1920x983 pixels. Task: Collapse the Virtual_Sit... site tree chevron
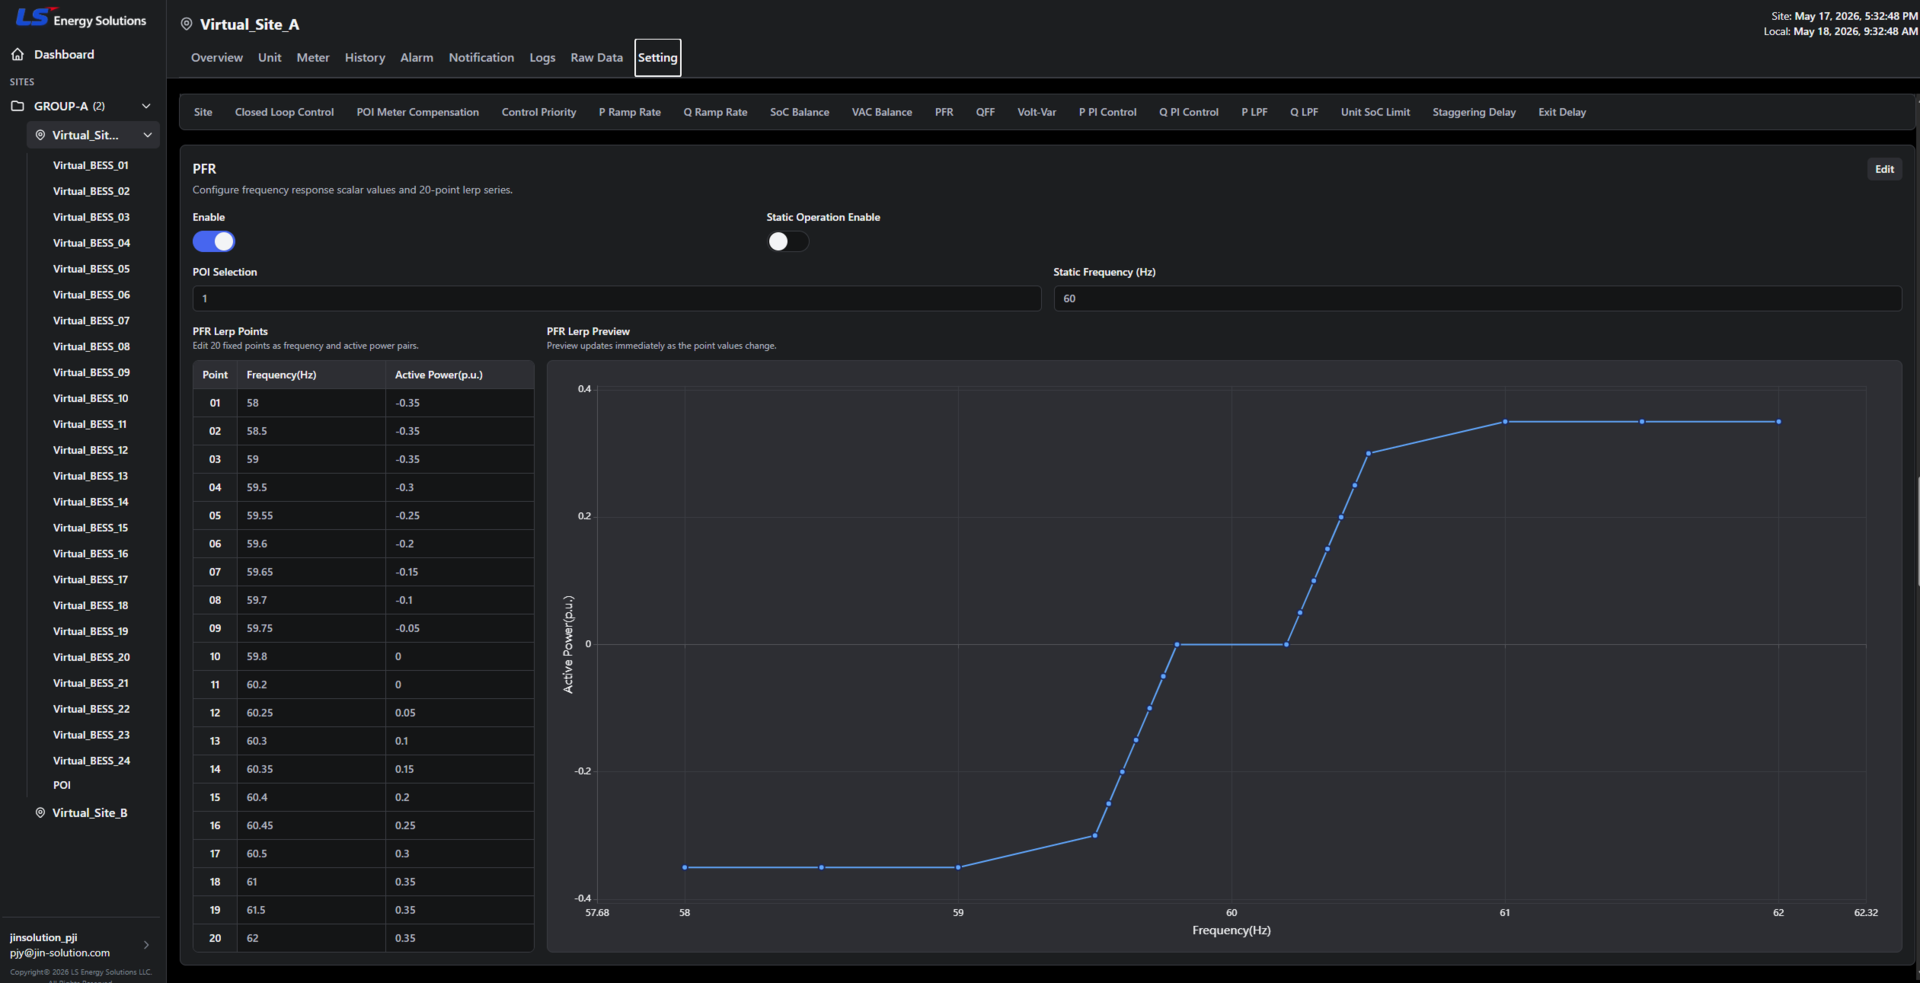[148, 135]
